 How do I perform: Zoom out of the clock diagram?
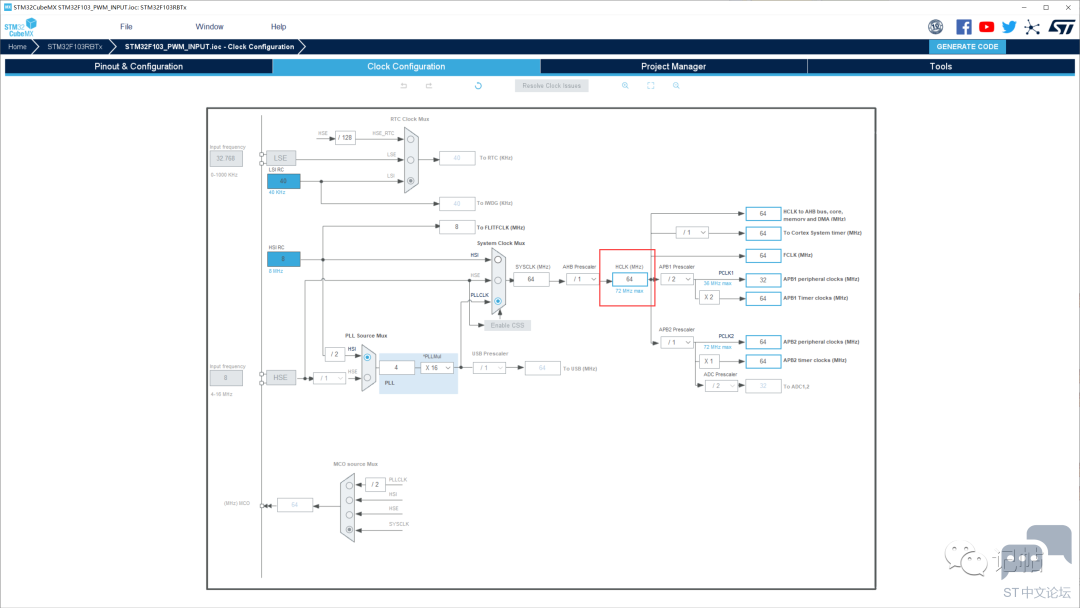[676, 85]
